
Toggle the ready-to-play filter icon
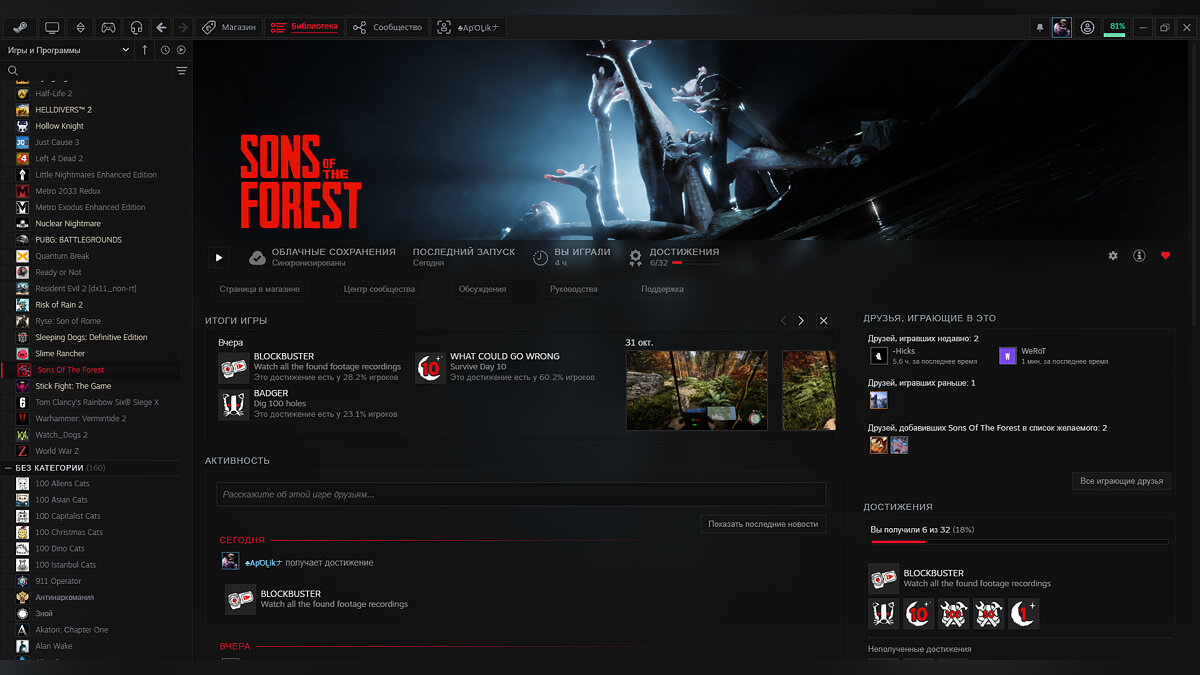coord(181,50)
